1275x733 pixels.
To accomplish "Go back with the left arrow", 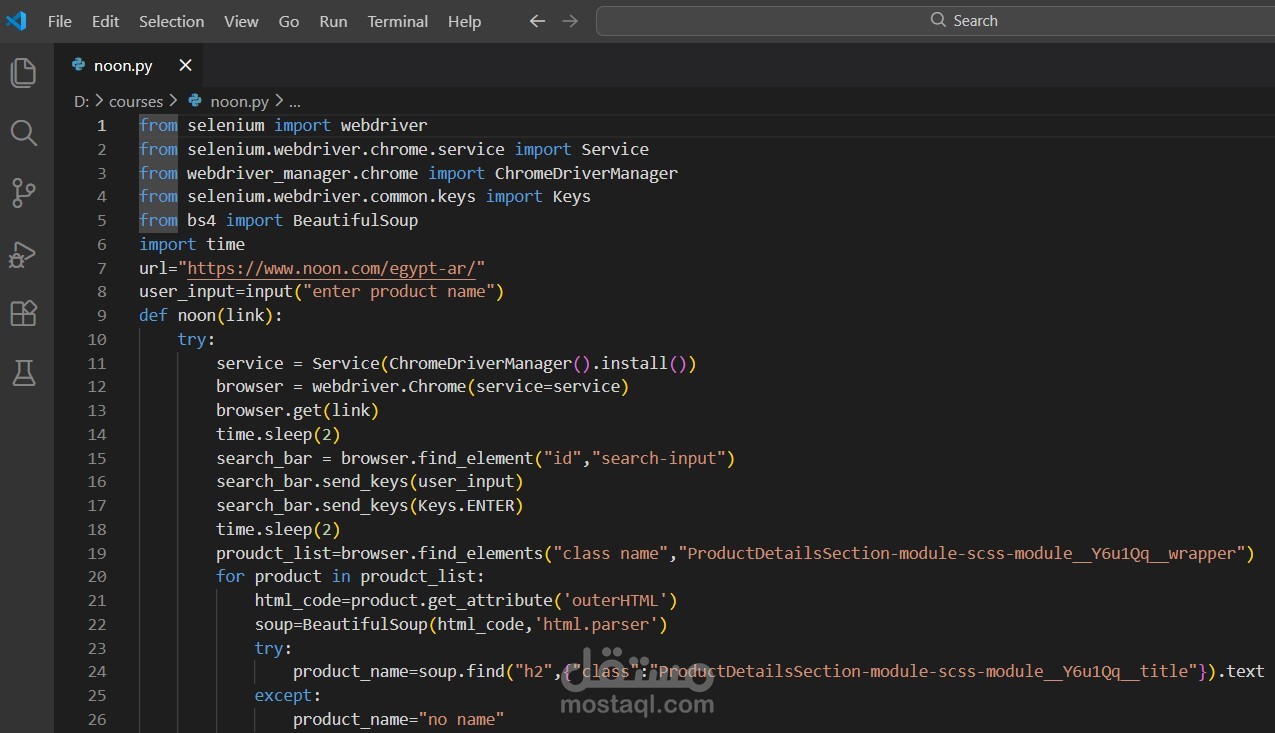I will (537, 21).
